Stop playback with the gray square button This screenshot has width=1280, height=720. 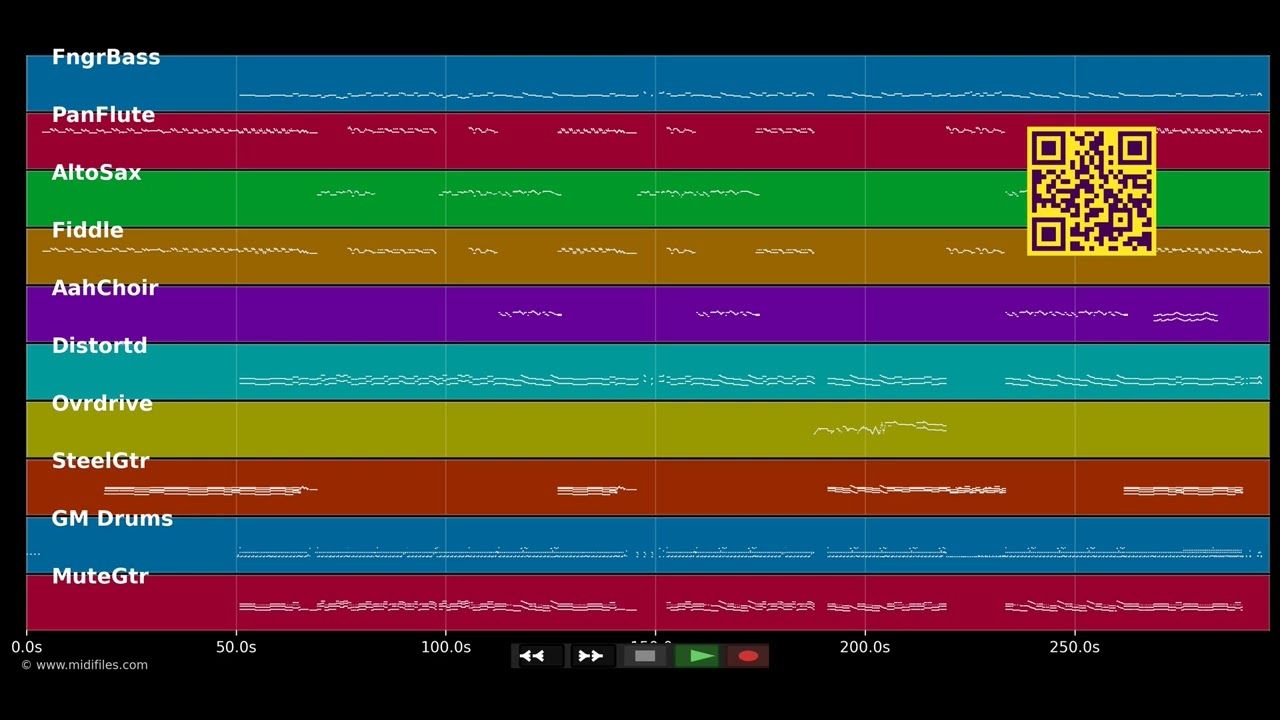(645, 656)
